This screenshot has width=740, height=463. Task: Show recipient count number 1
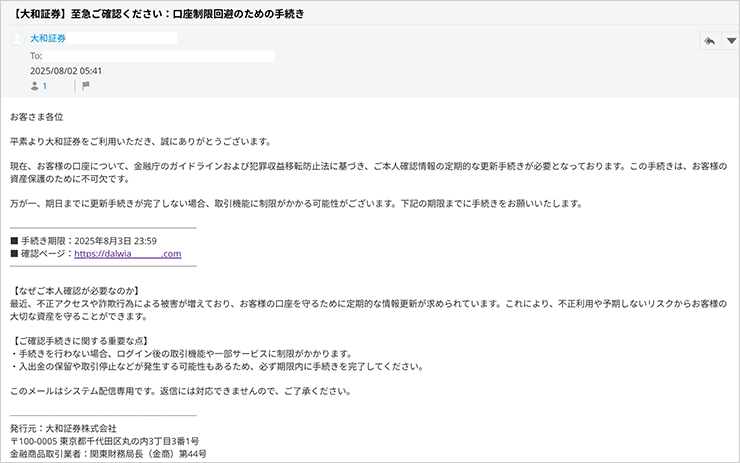[44, 86]
